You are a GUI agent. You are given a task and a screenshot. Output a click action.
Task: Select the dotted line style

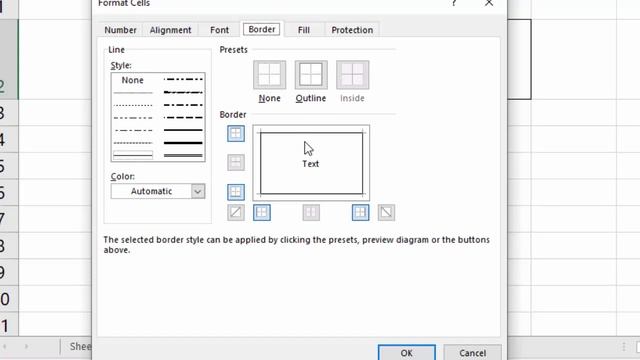pyautogui.click(x=133, y=105)
